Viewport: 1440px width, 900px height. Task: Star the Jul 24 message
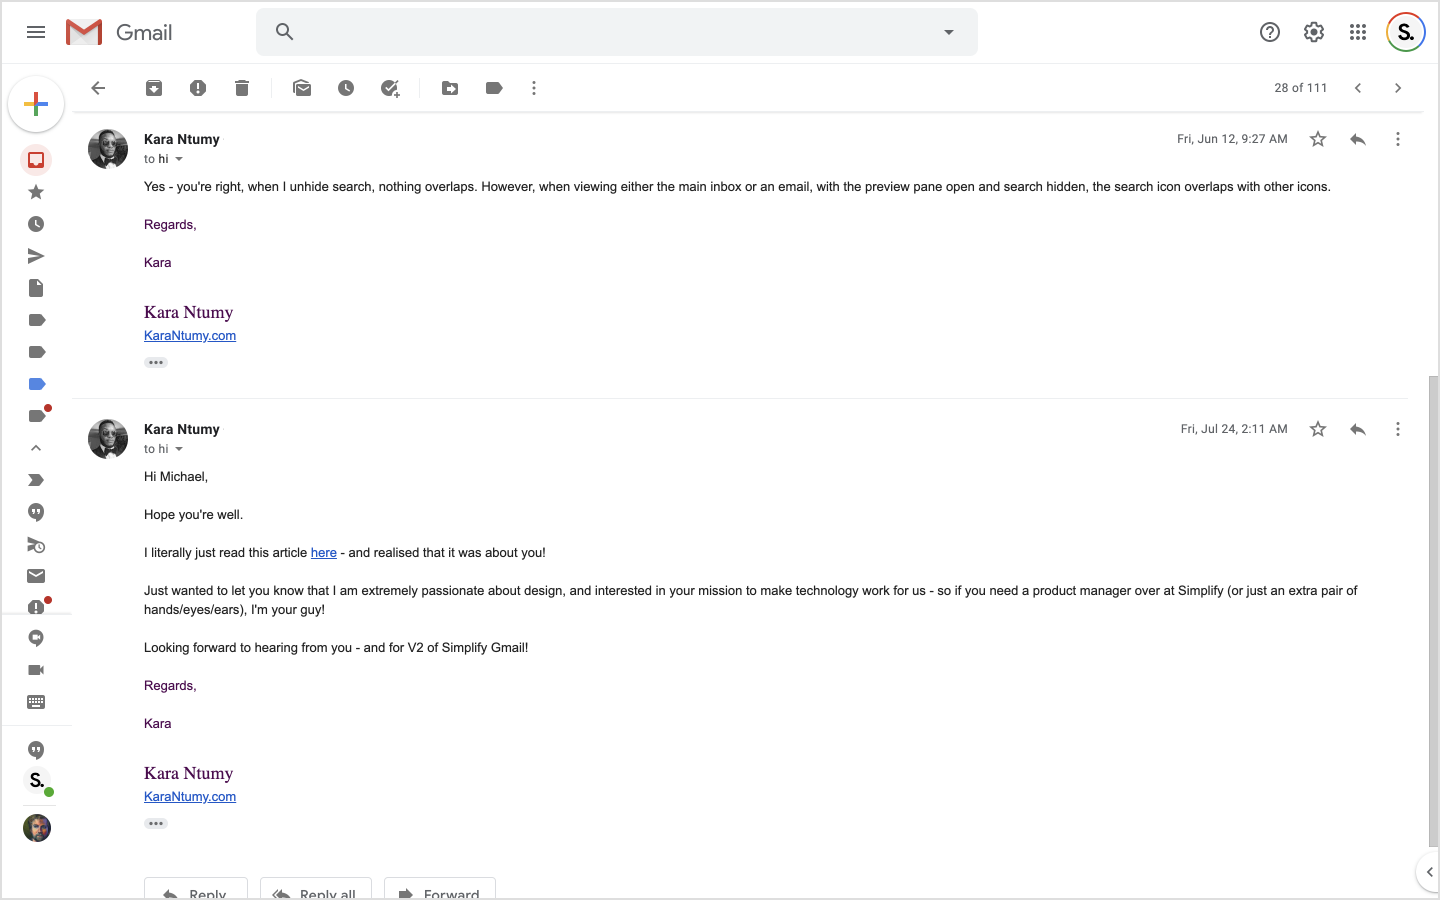pos(1318,429)
